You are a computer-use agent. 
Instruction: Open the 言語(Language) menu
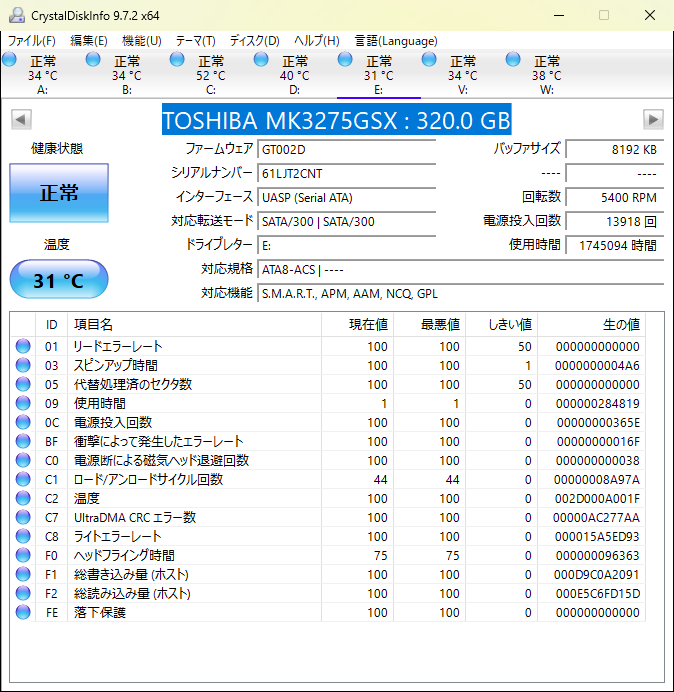396,41
